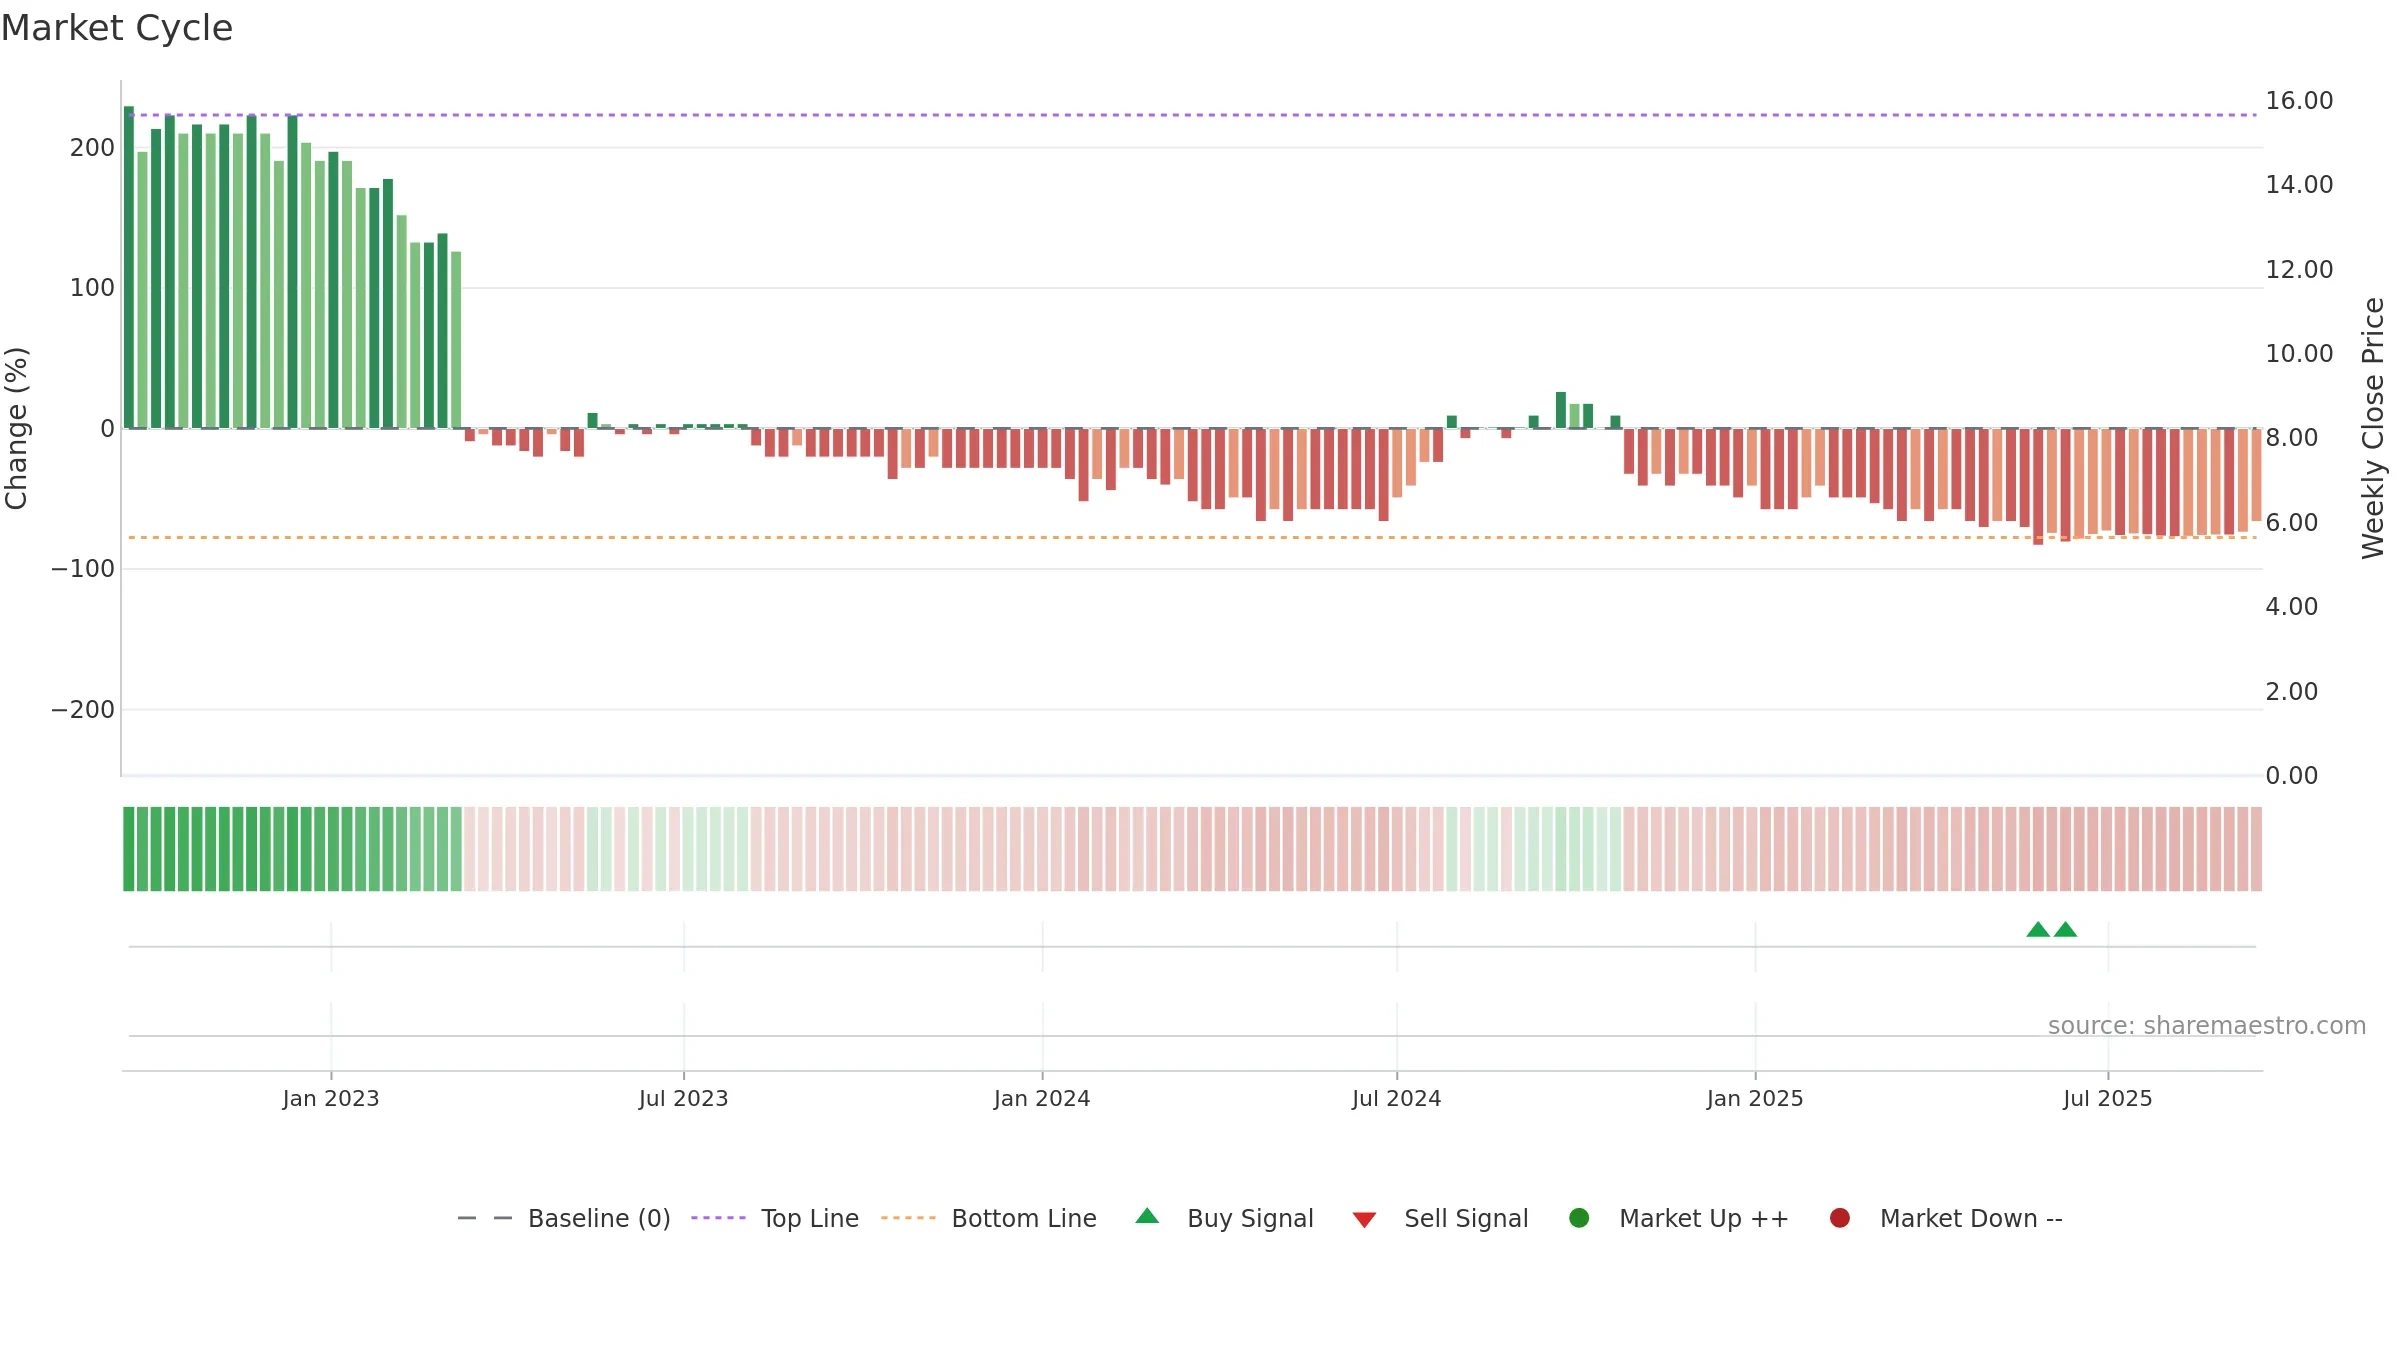
Task: Click the second buy signal marker on timeline
Action: [x=2065, y=930]
